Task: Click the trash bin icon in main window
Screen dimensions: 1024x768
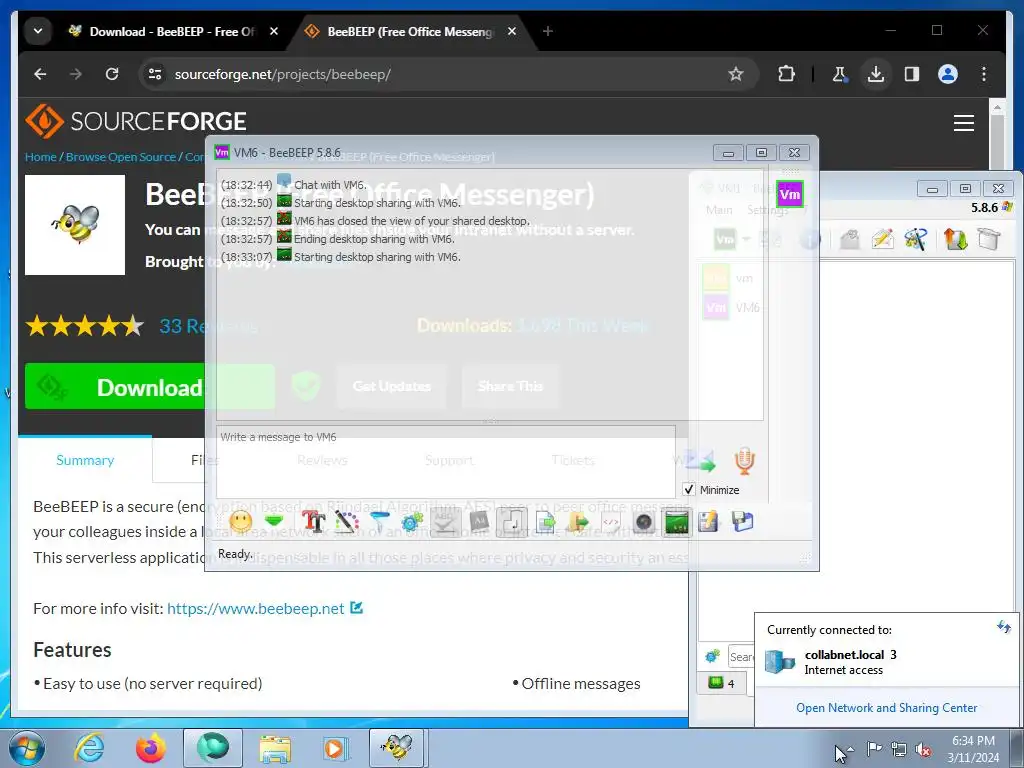Action: pos(989,239)
